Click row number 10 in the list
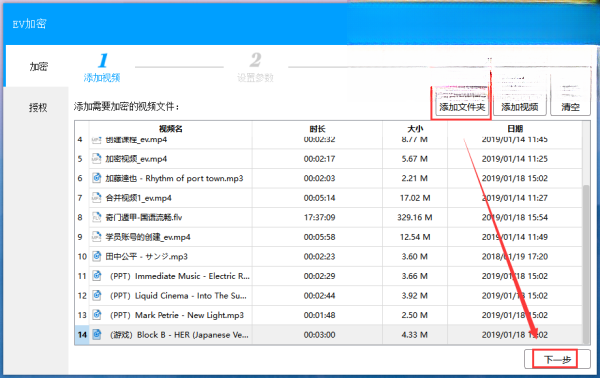The height and width of the screenshot is (378, 600). tap(82, 257)
